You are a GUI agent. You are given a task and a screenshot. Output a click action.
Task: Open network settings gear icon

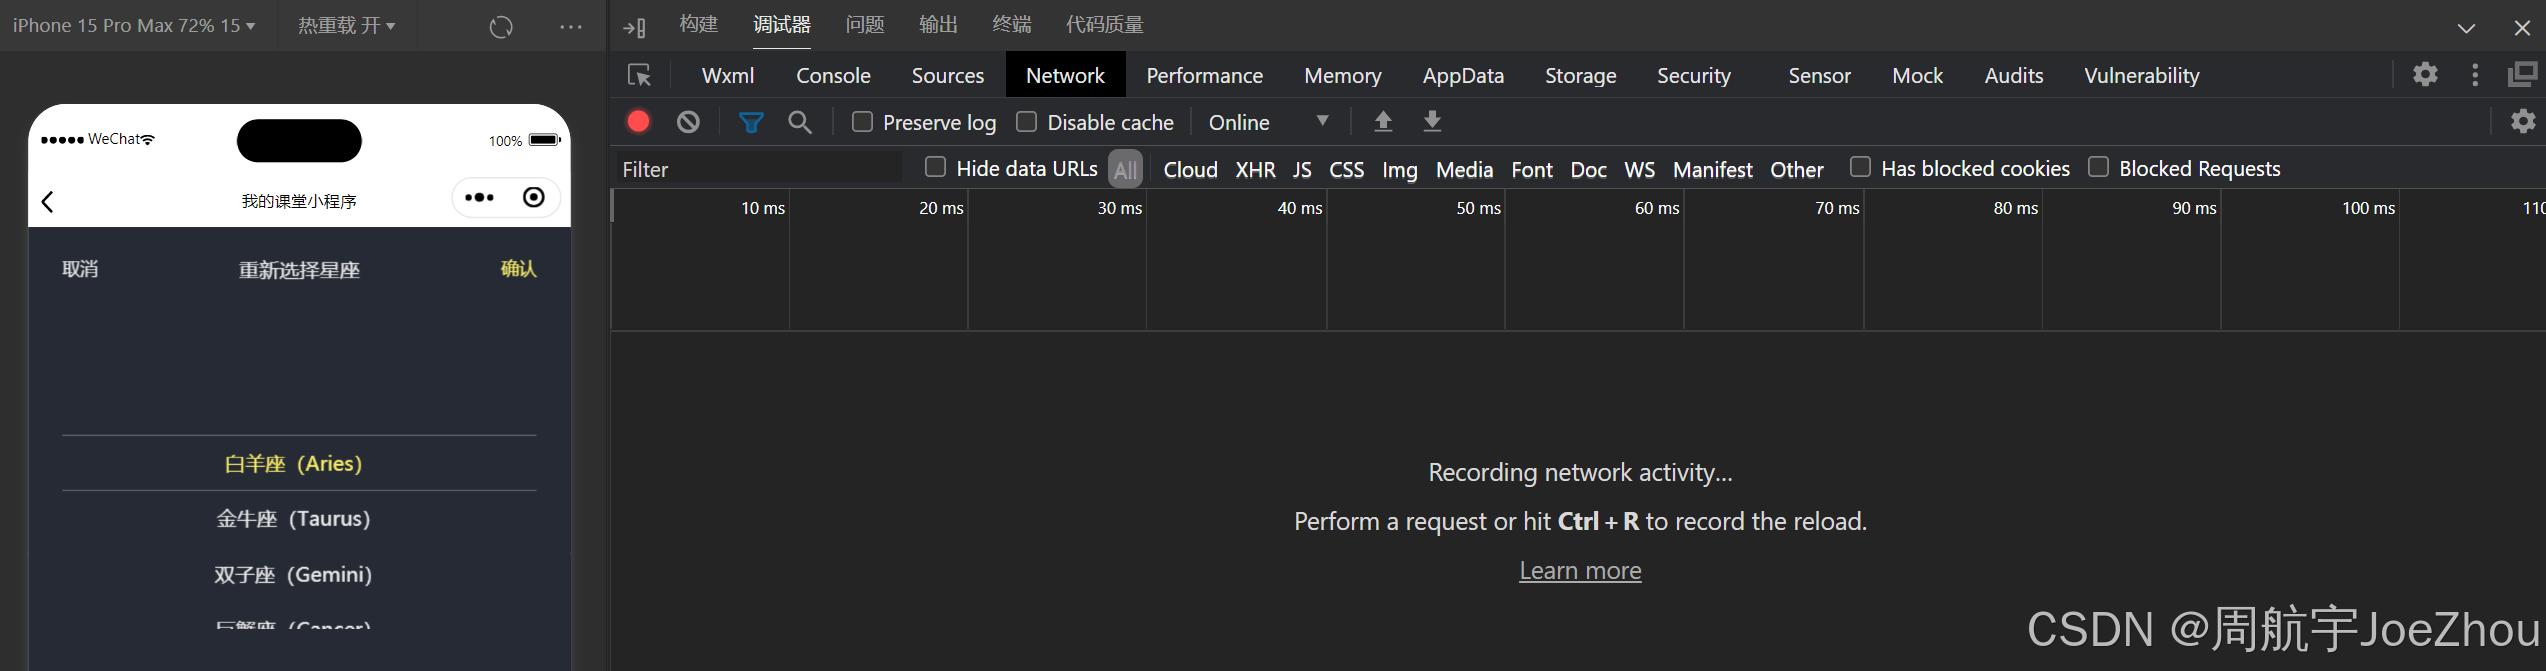2523,122
